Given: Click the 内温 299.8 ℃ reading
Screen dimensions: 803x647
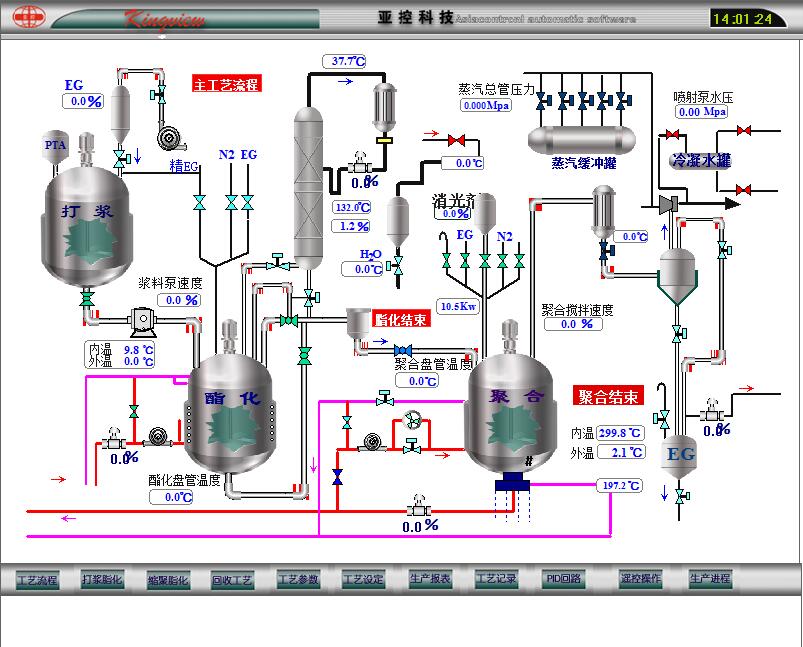Looking at the screenshot, I should pyautogui.click(x=620, y=433).
